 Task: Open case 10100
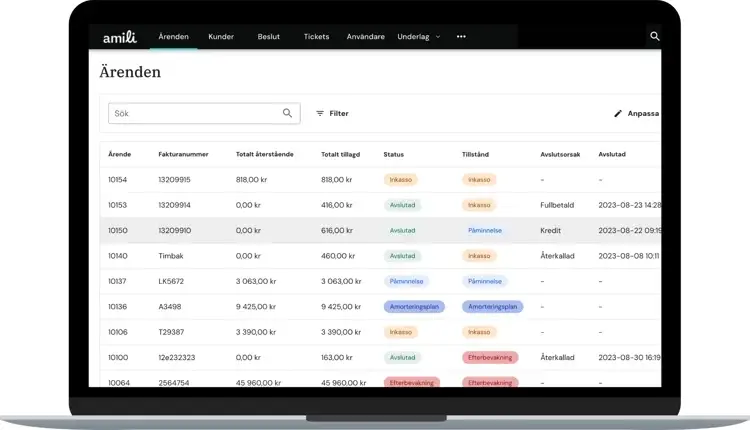click(x=118, y=357)
